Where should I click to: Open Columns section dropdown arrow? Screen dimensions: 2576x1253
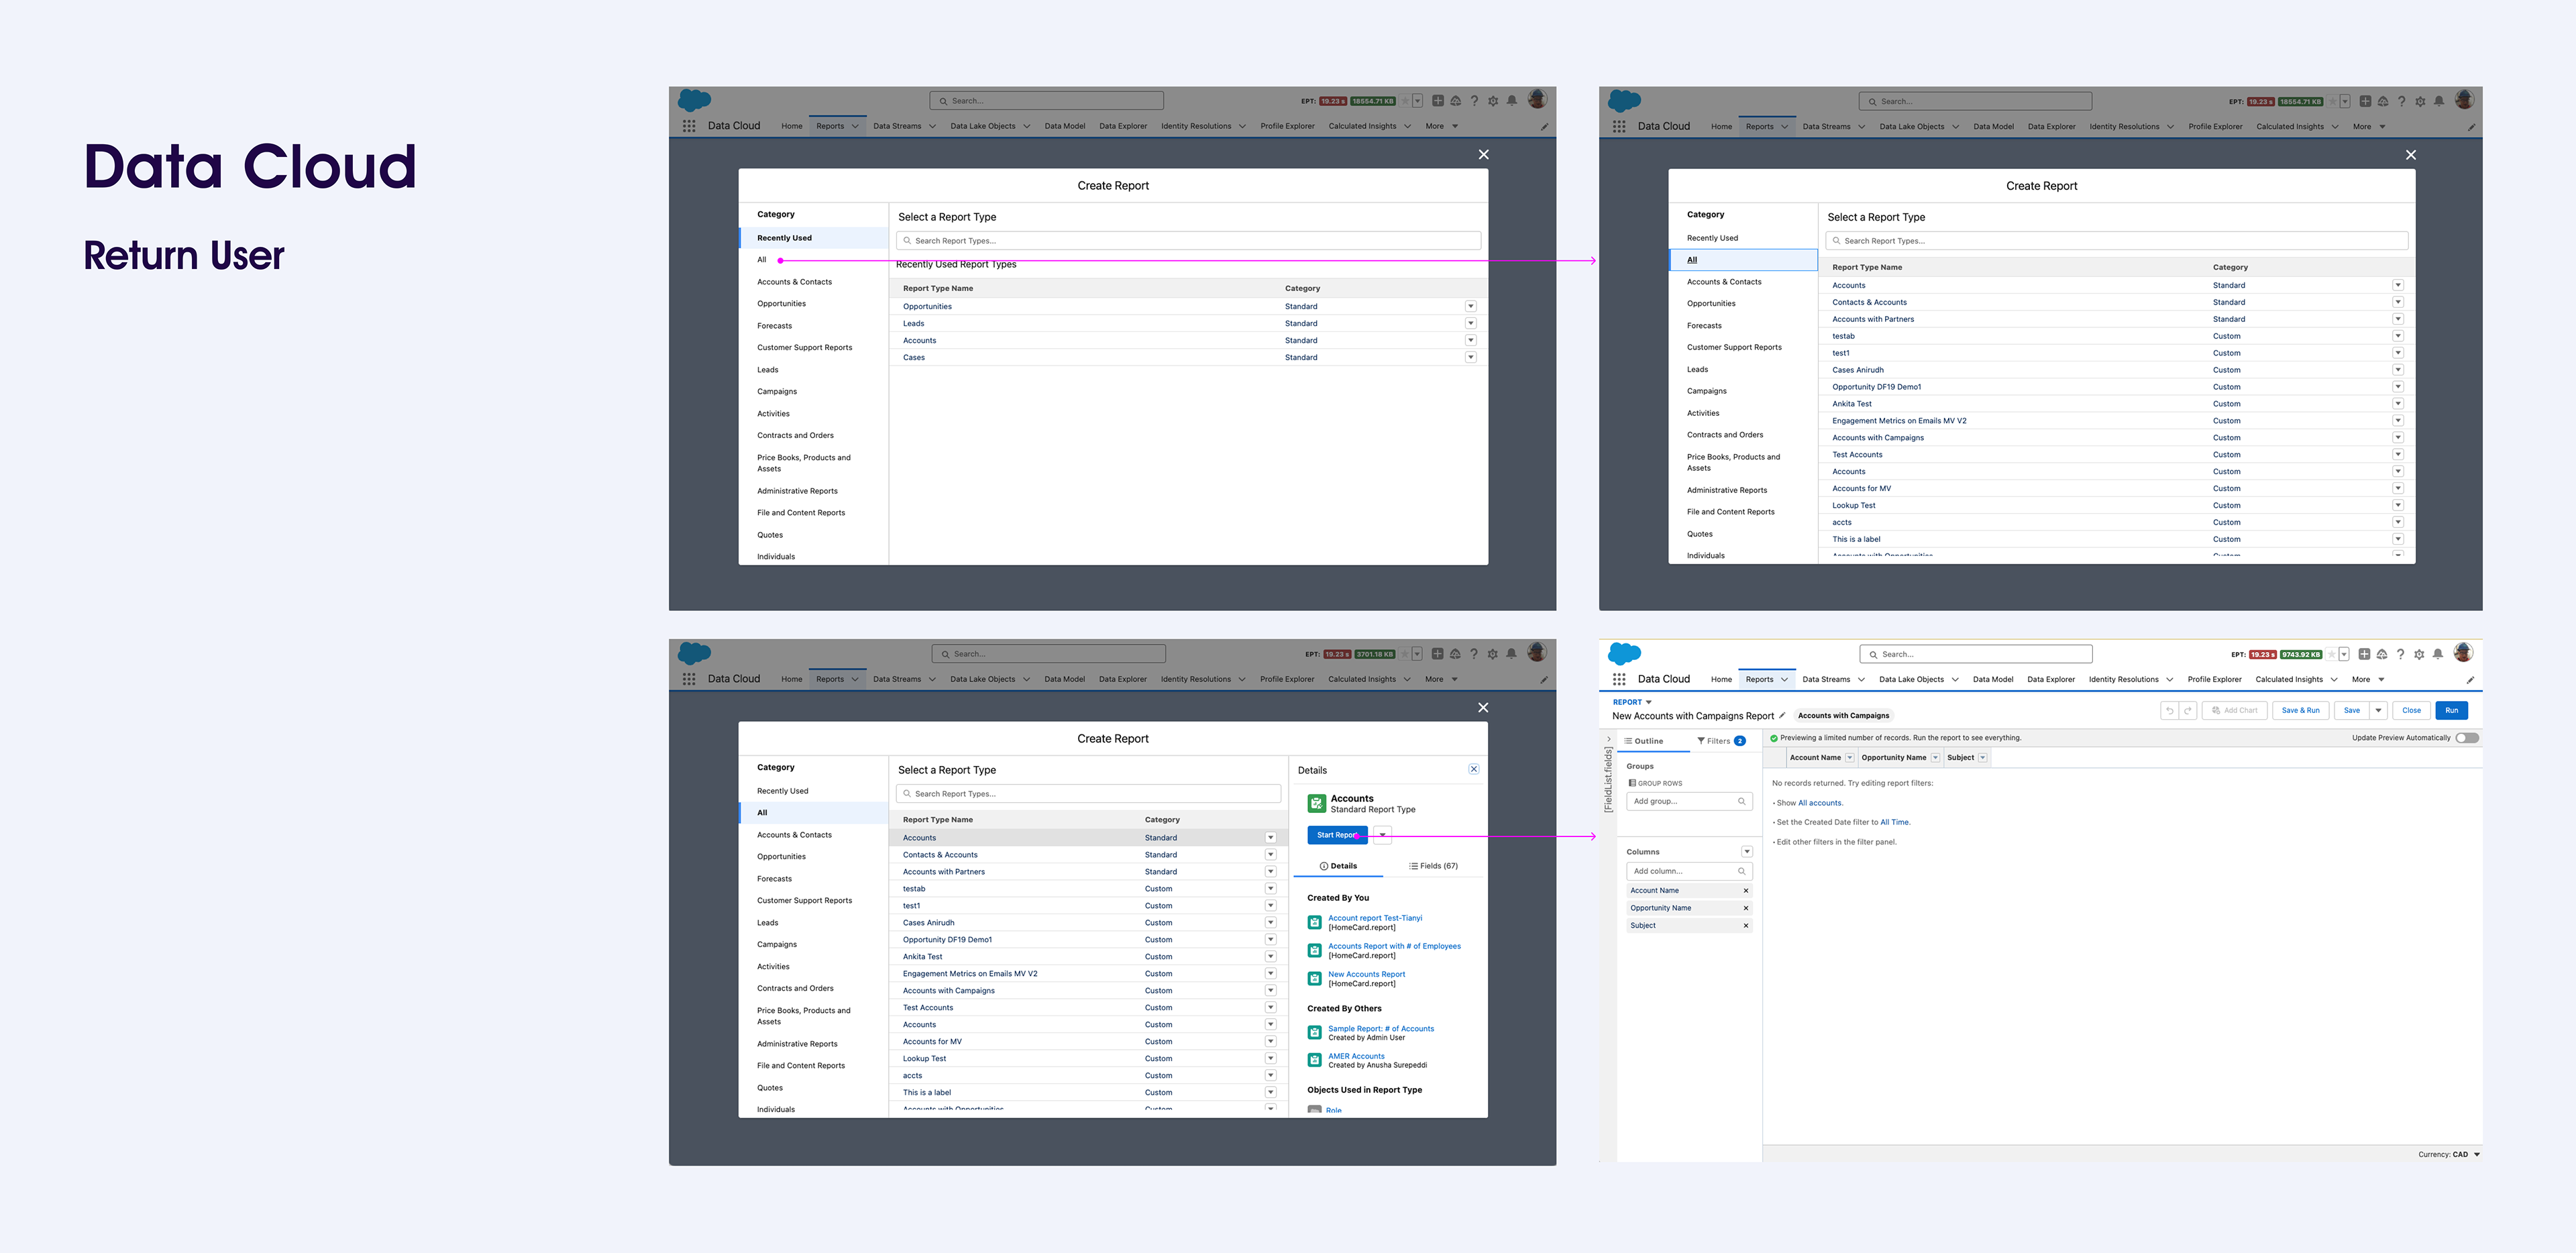pyautogui.click(x=1747, y=852)
